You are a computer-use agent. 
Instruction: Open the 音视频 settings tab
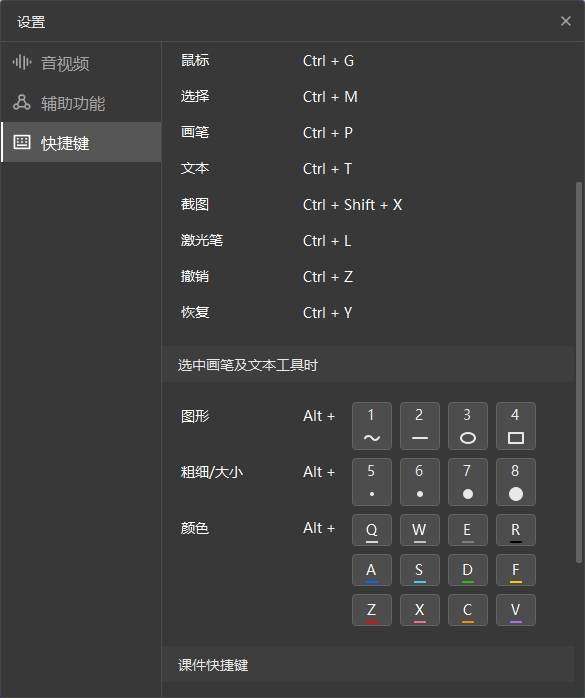coord(81,63)
